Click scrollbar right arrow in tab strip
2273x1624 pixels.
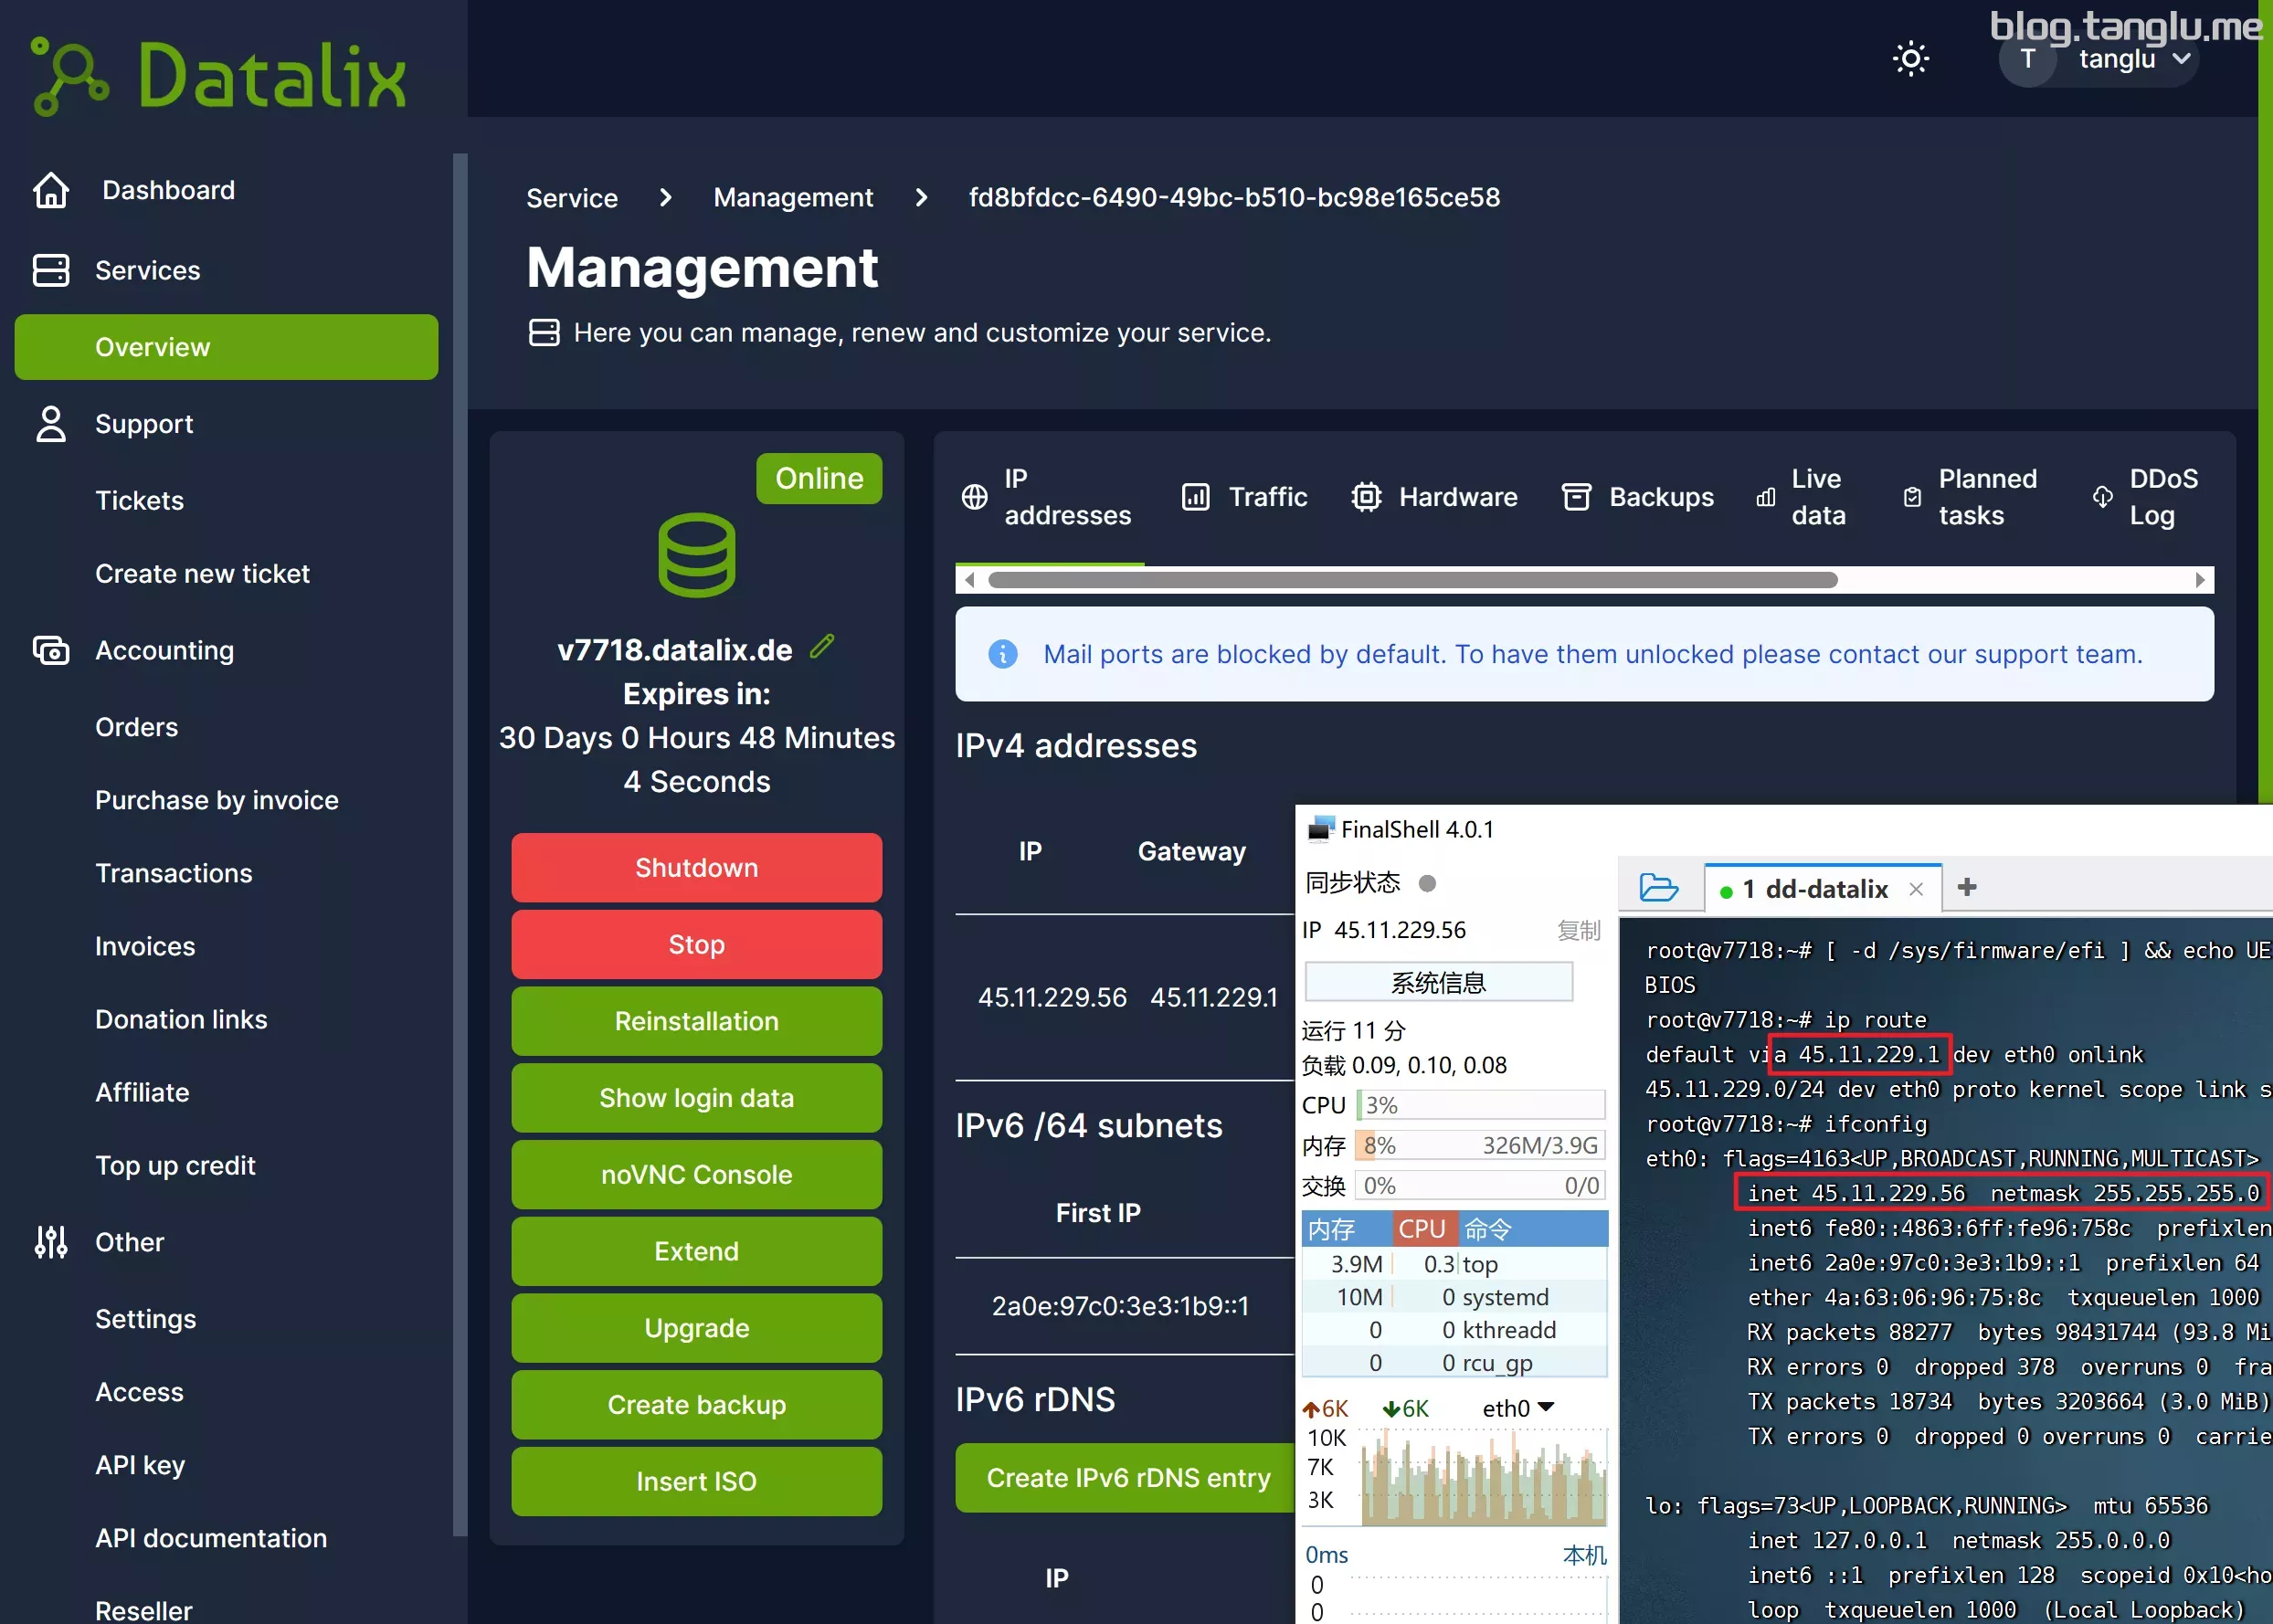[2199, 580]
